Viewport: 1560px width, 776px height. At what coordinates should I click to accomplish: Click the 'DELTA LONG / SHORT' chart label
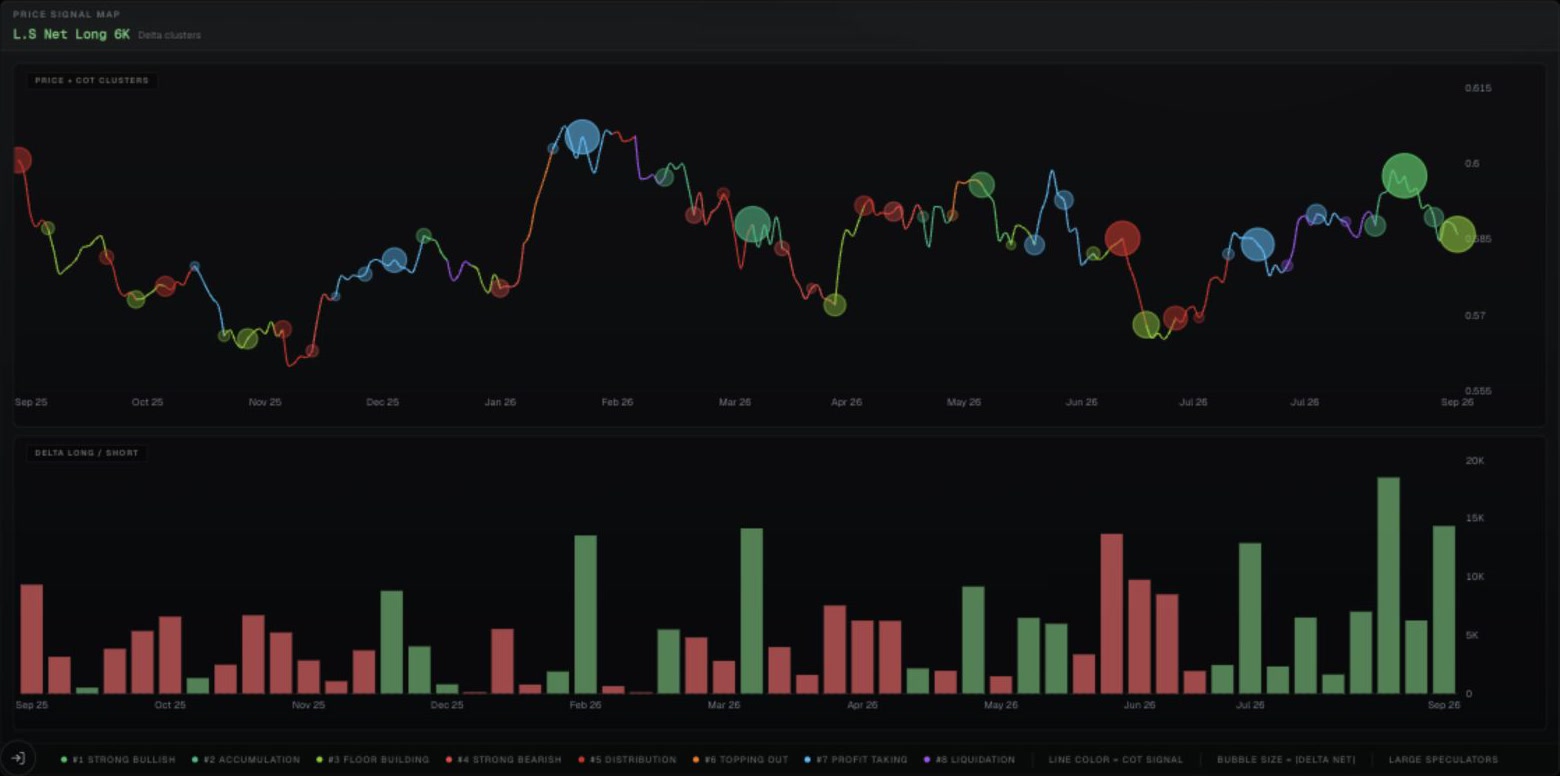pos(87,453)
